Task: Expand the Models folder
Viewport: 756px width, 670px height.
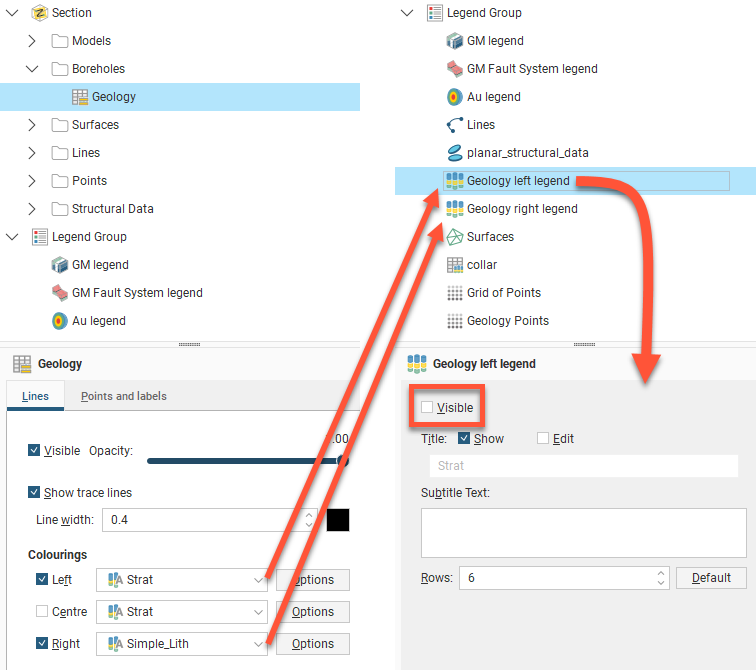Action: (32, 41)
